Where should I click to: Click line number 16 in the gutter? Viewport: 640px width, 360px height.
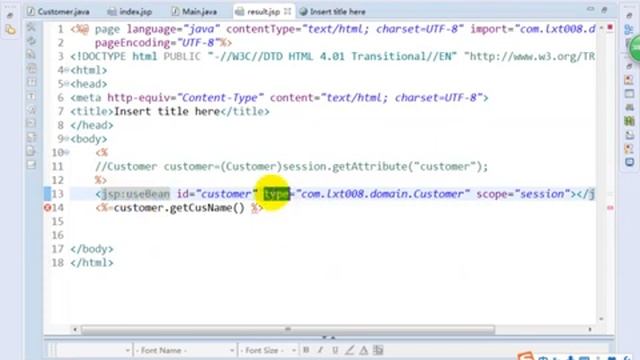point(57,236)
